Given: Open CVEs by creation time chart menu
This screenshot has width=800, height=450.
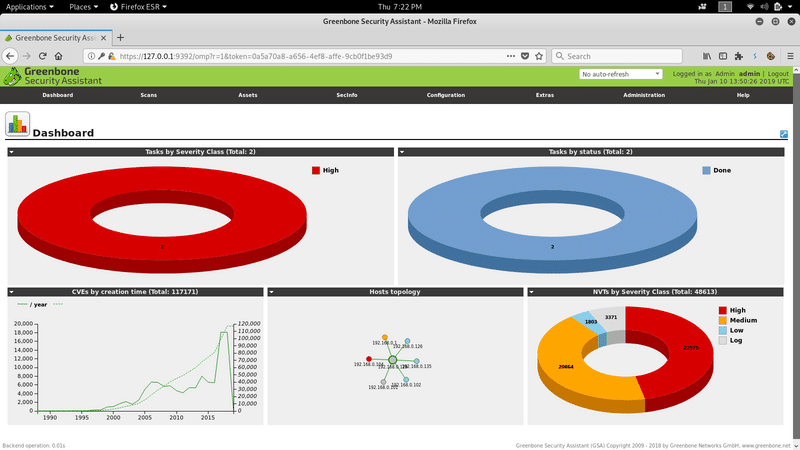Looking at the screenshot, I should pyautogui.click(x=12, y=292).
